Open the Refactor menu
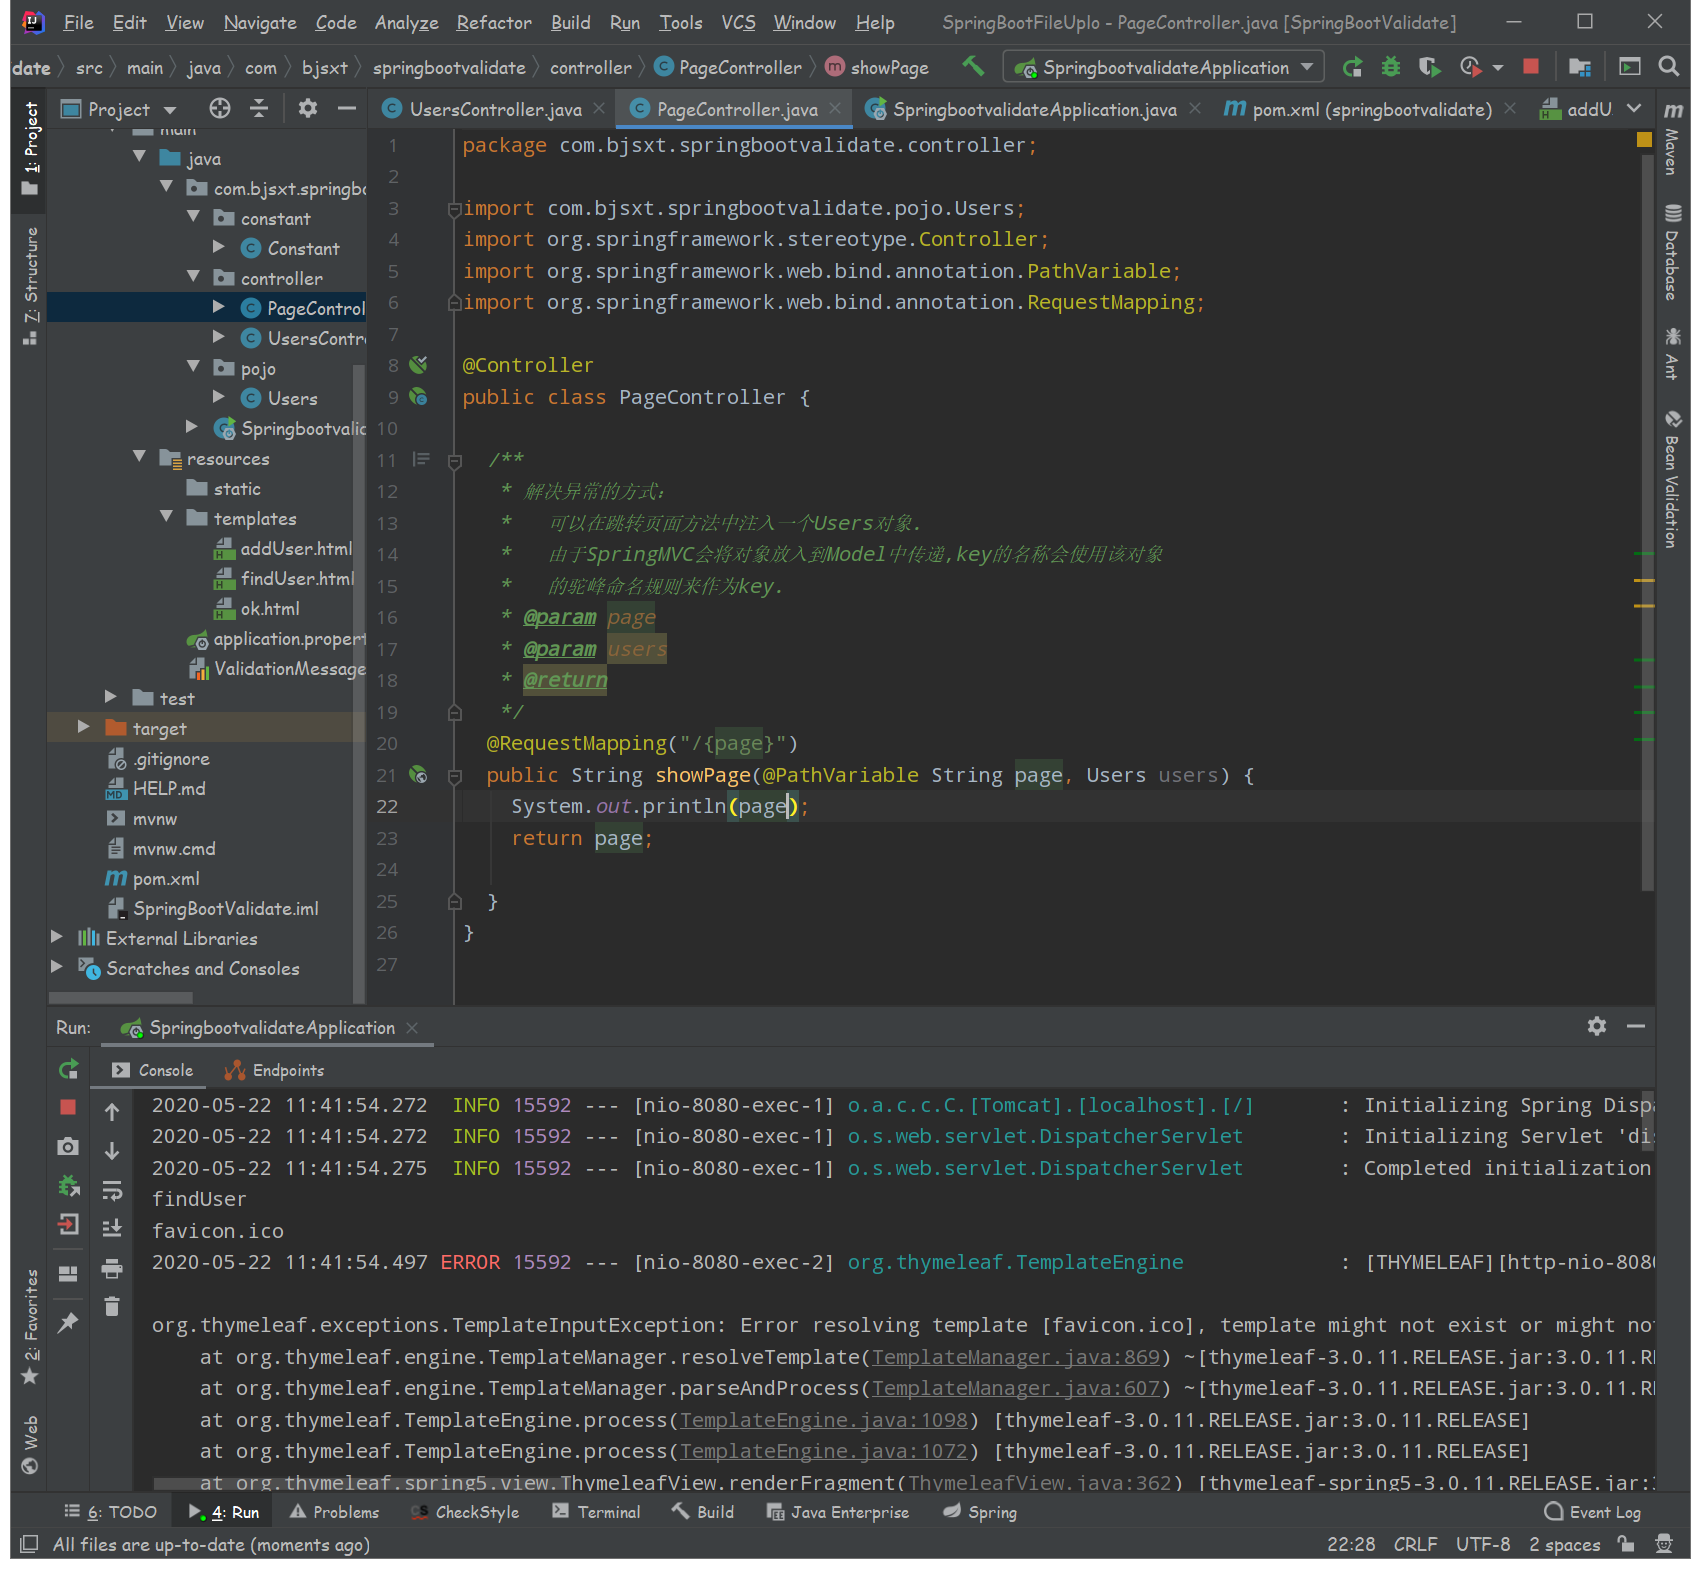This screenshot has height=1569, width=1701. pyautogui.click(x=494, y=22)
